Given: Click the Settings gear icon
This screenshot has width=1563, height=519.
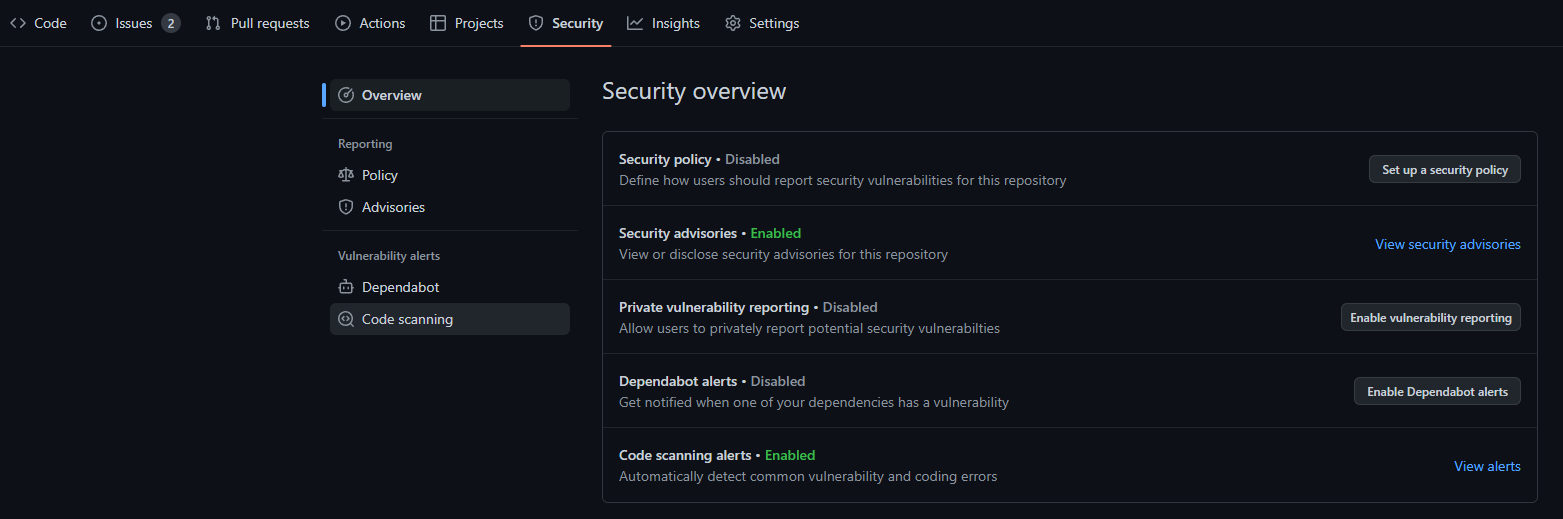Looking at the screenshot, I should point(733,23).
